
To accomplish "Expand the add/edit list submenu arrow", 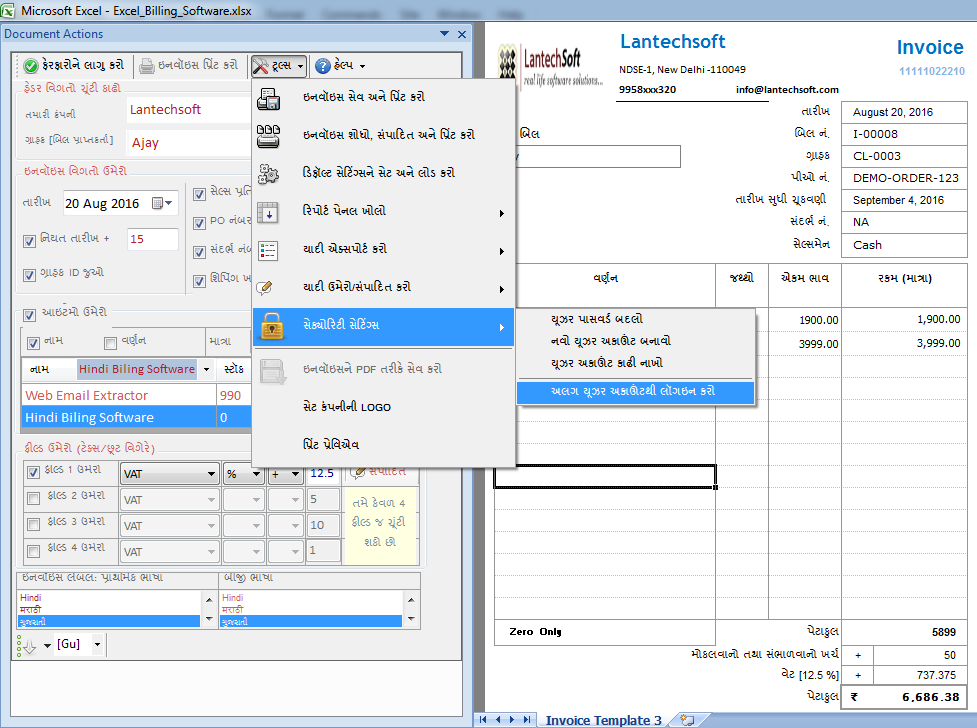I will (502, 290).
